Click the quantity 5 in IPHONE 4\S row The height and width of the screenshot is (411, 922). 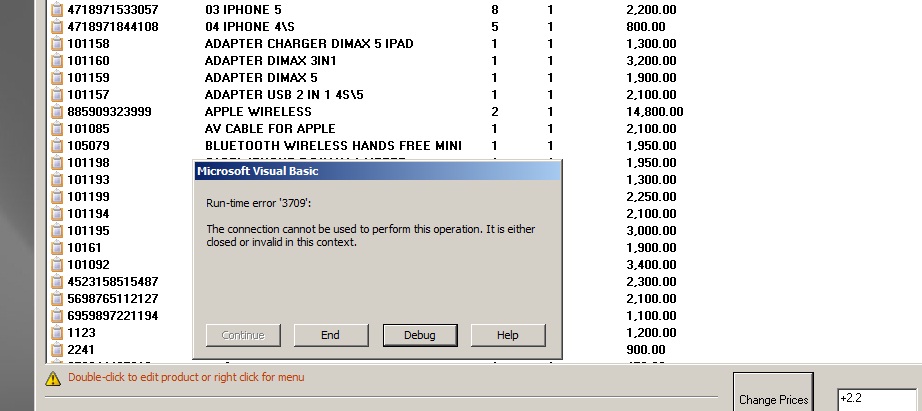click(x=495, y=26)
